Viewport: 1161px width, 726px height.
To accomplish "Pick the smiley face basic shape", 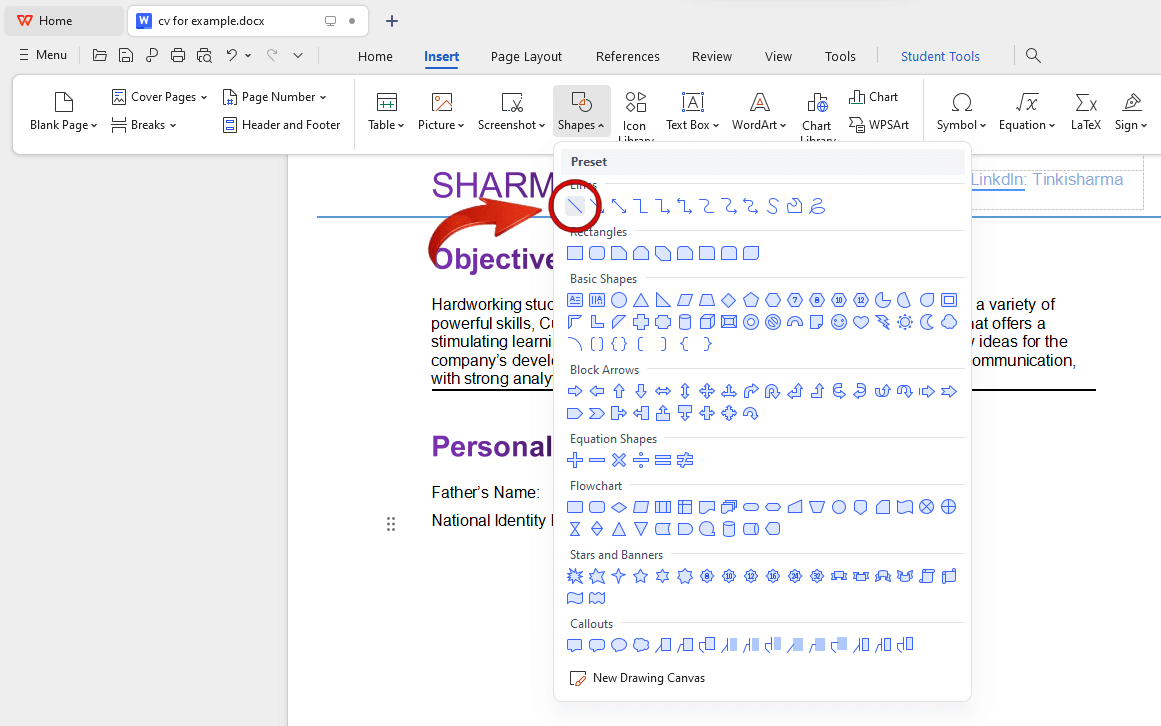I will [x=839, y=322].
